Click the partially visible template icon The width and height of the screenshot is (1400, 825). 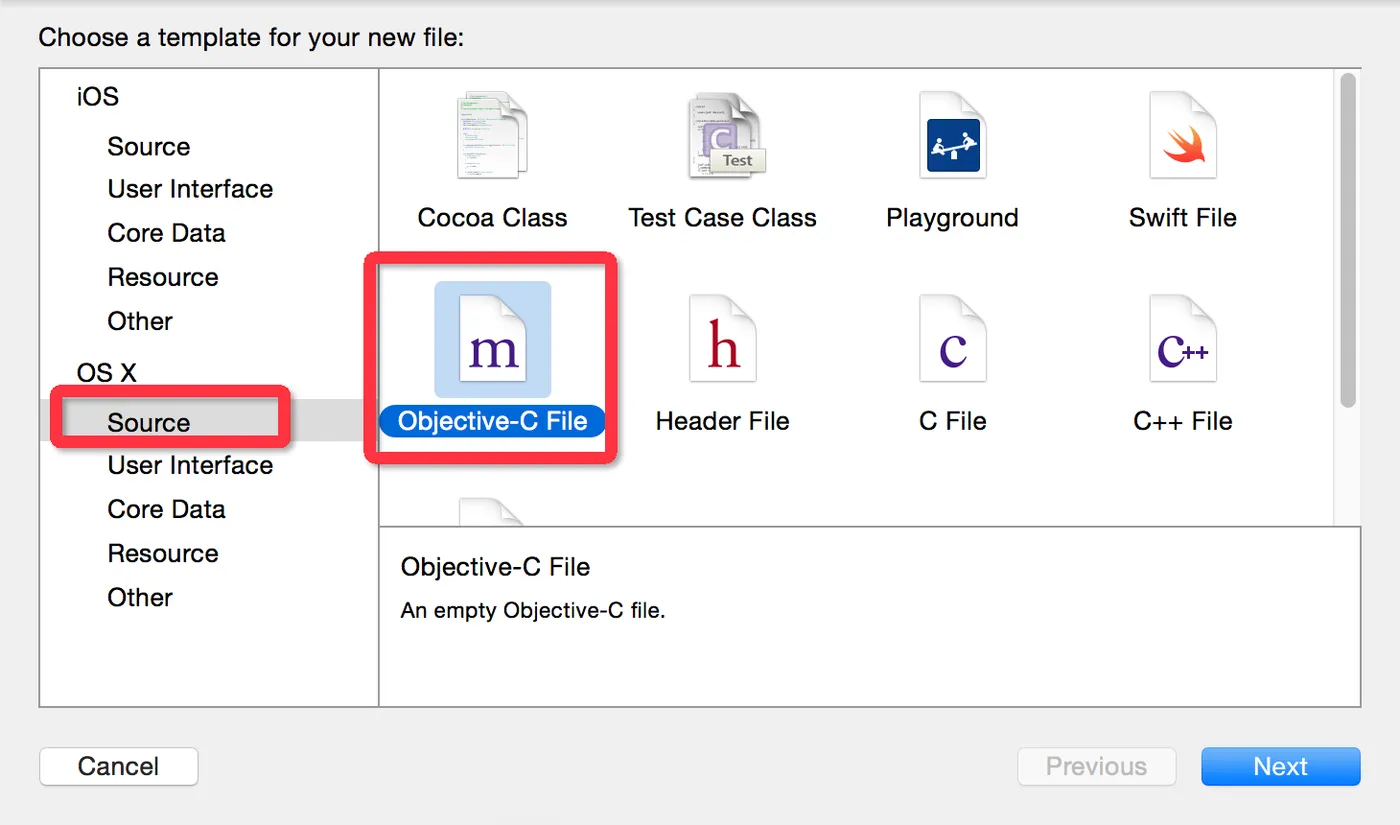tap(492, 512)
